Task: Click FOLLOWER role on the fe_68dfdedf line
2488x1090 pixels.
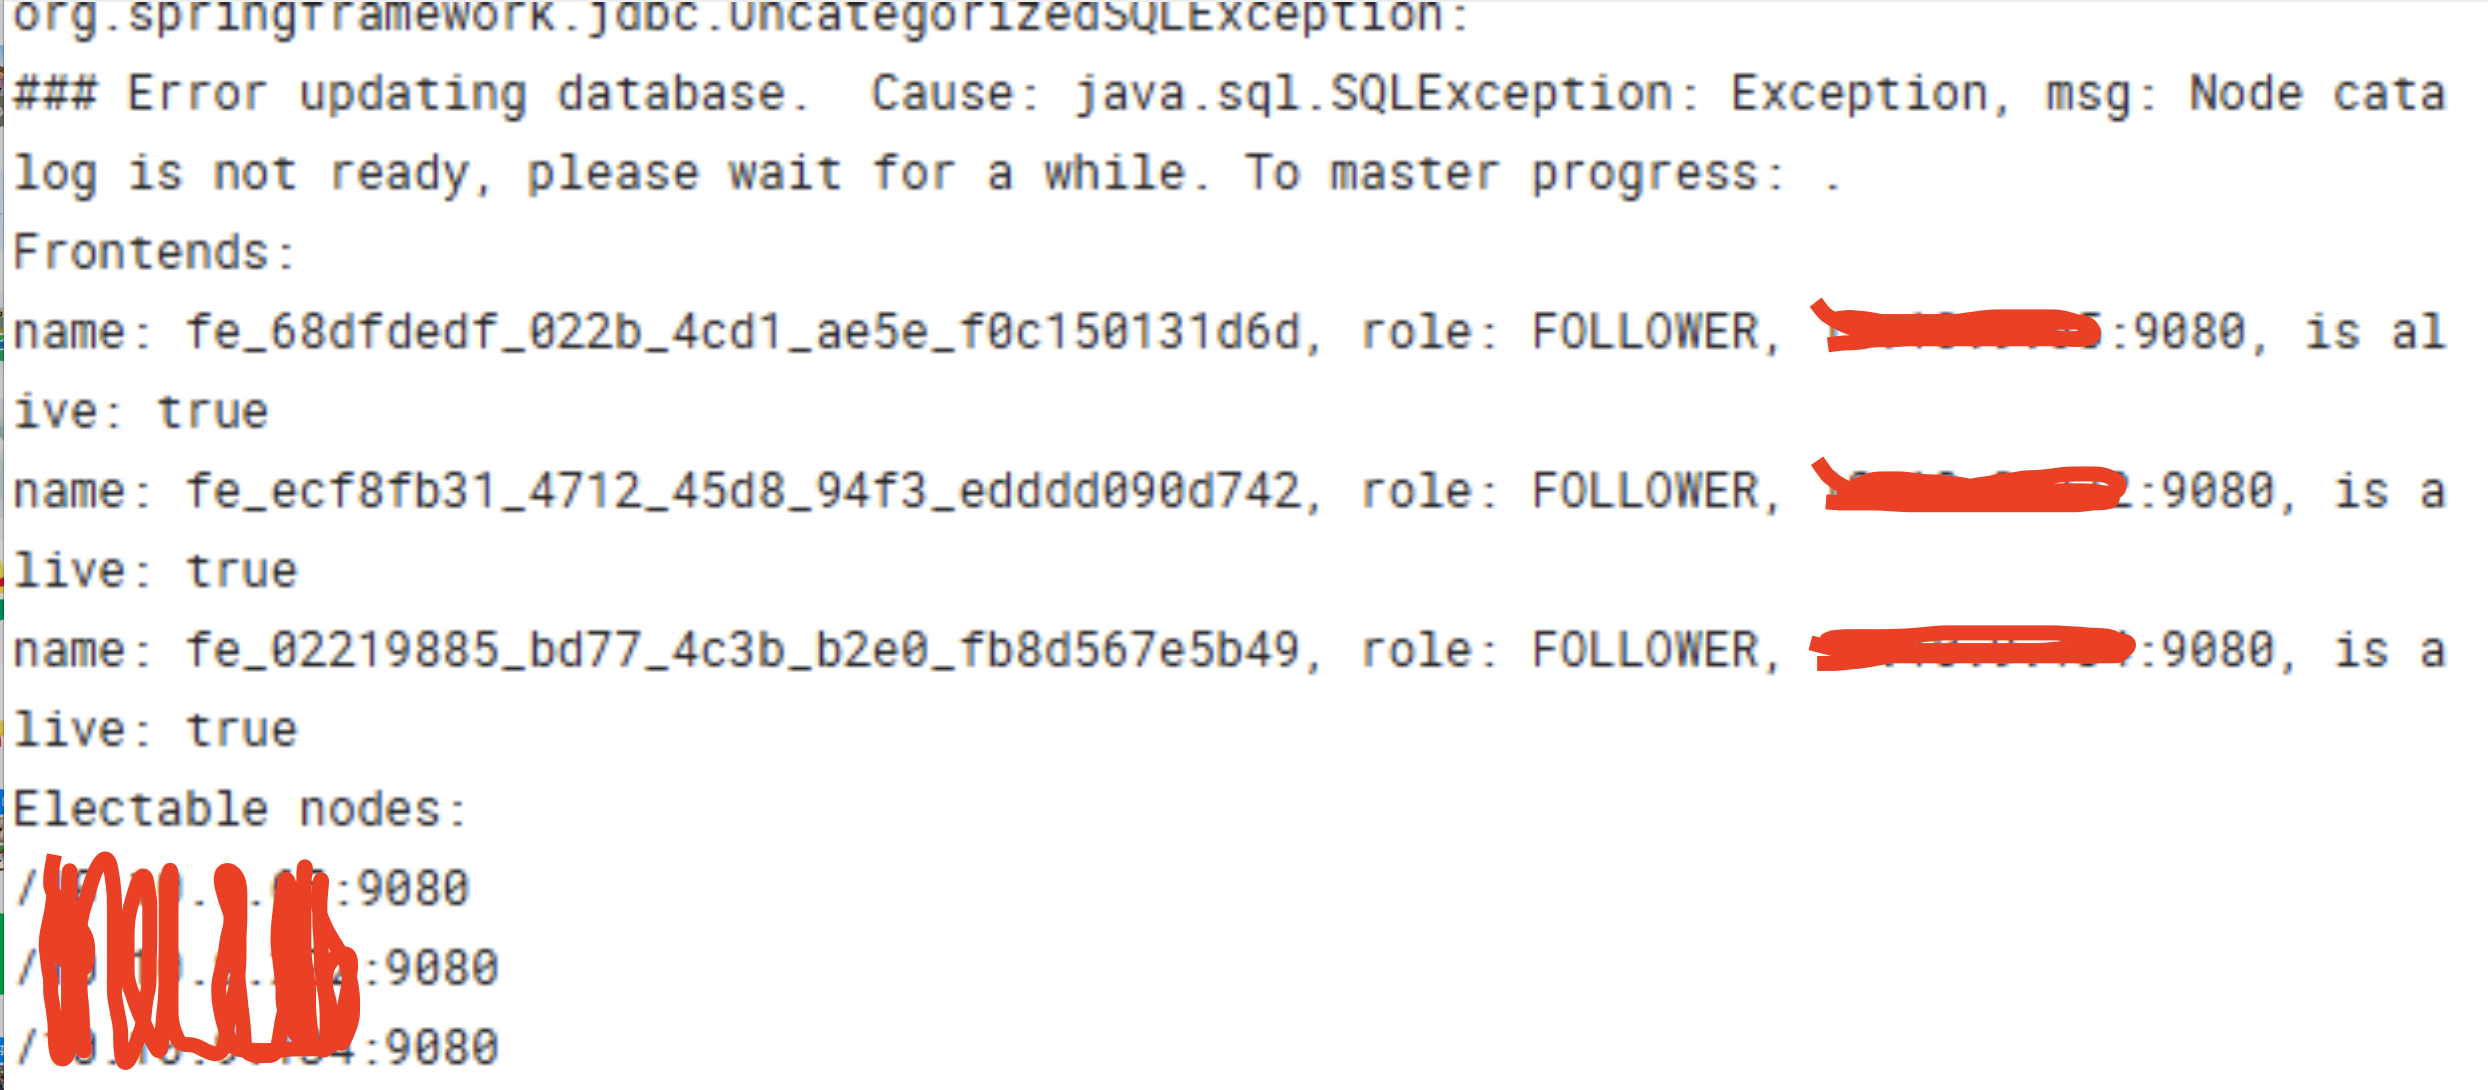Action: pyautogui.click(x=1645, y=333)
